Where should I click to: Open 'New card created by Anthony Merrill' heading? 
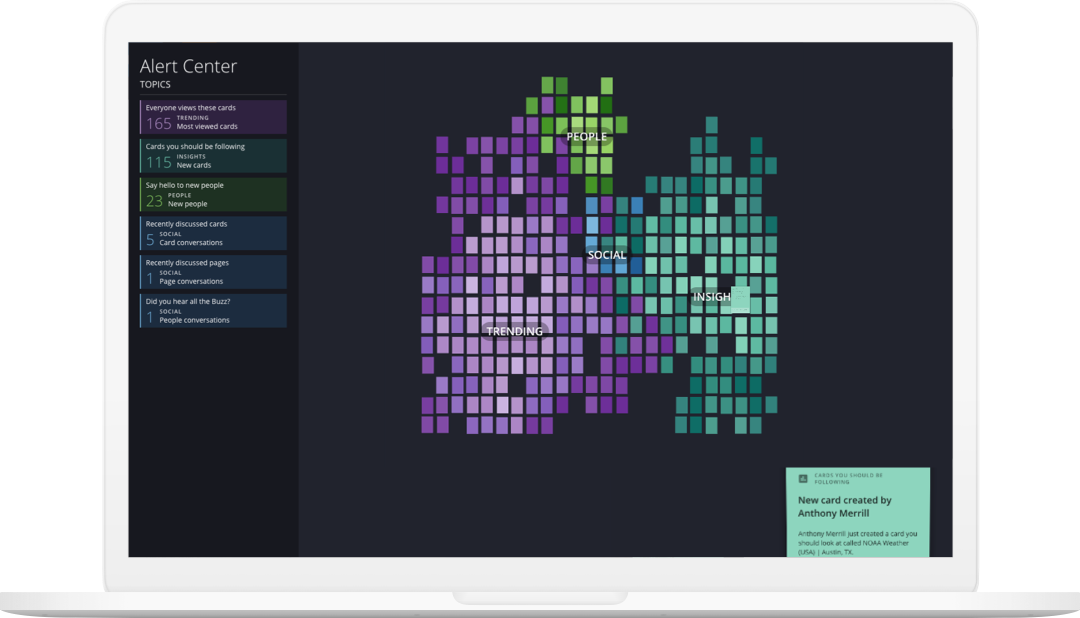tap(844, 506)
